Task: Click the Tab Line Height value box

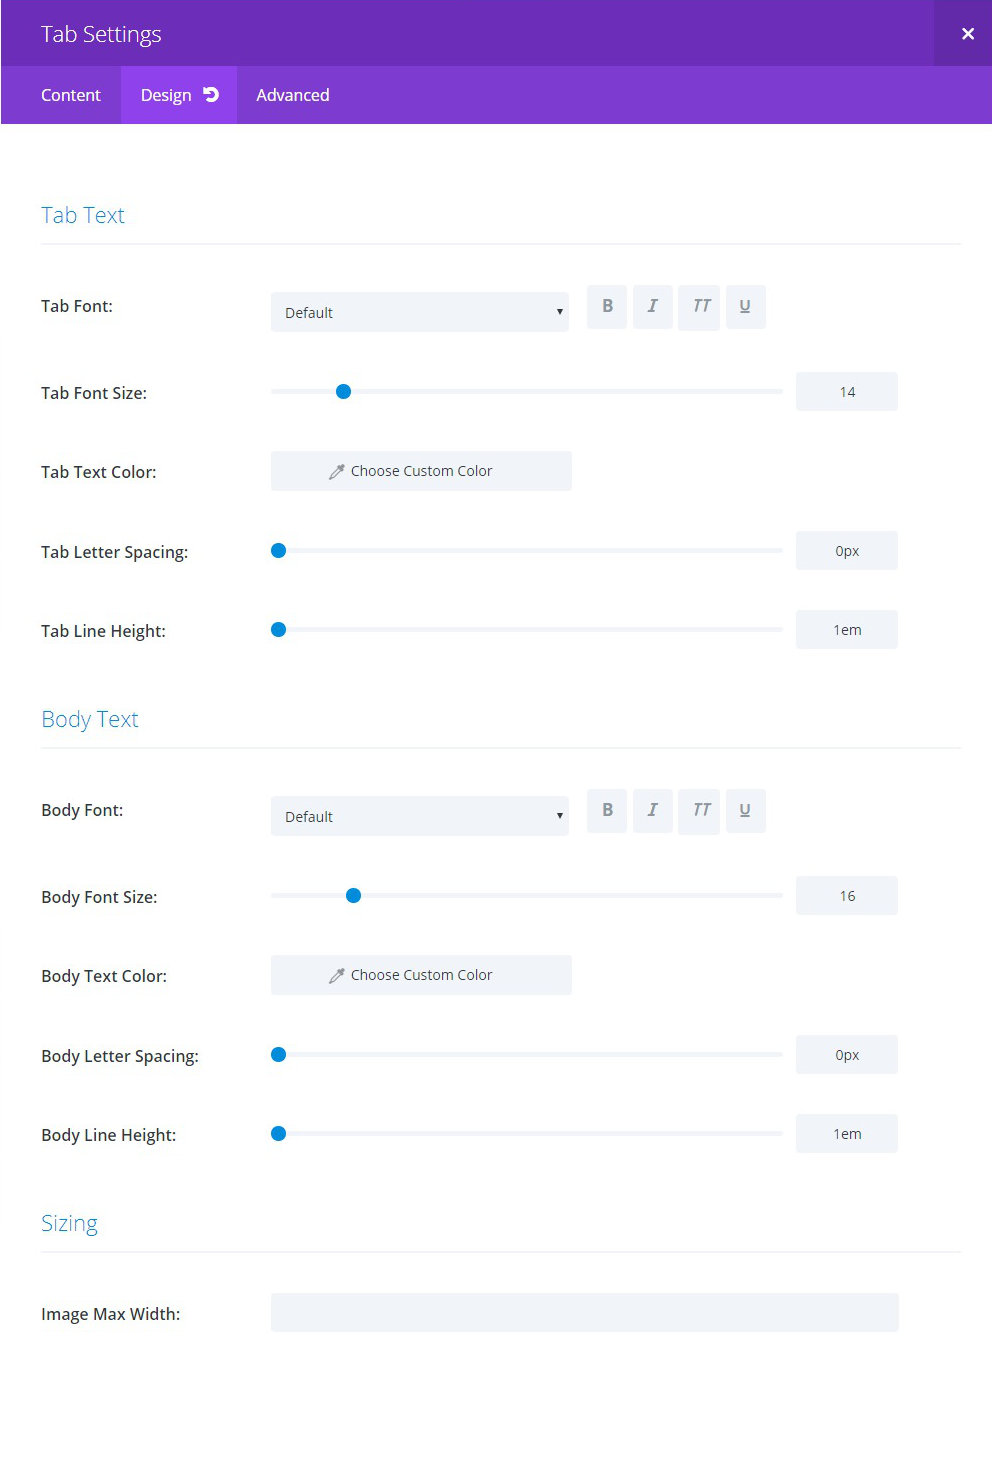Action: tap(847, 630)
